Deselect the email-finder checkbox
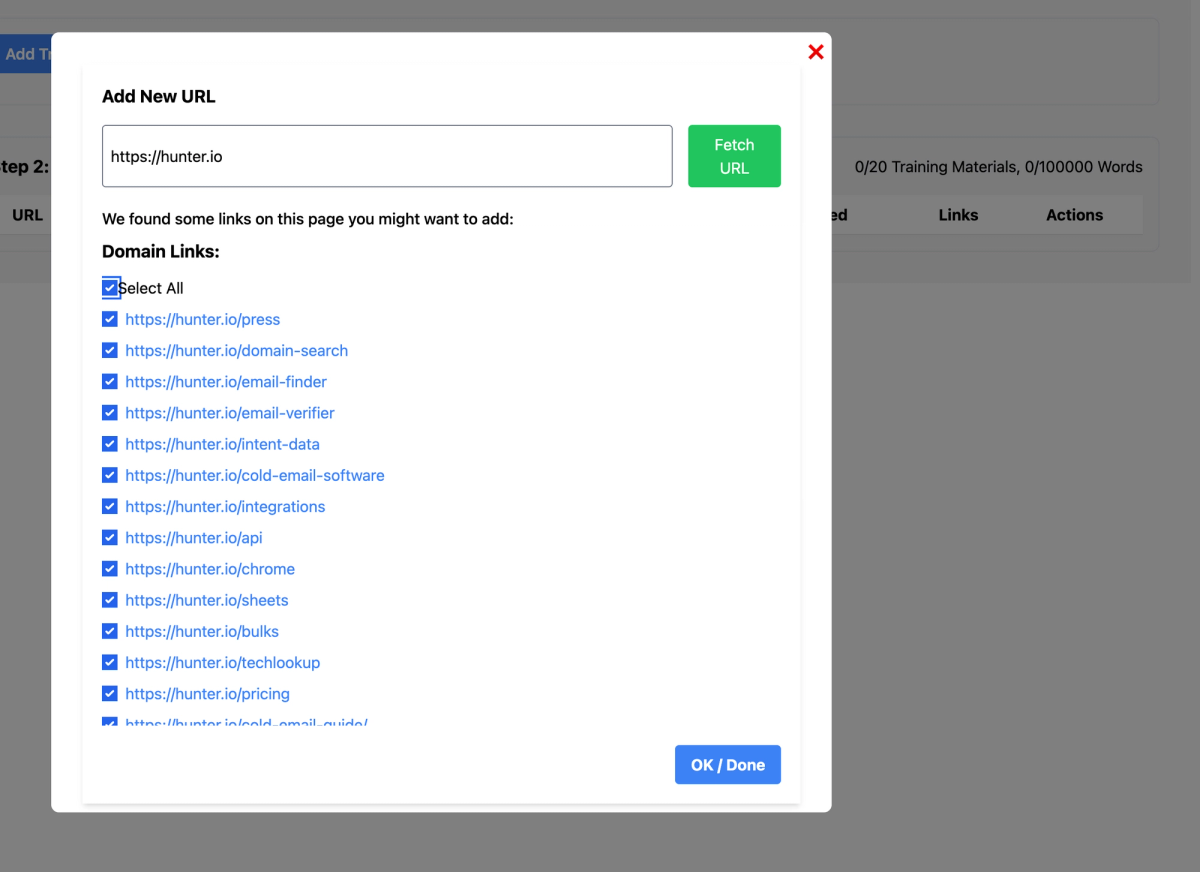This screenshot has width=1200, height=872. click(110, 382)
